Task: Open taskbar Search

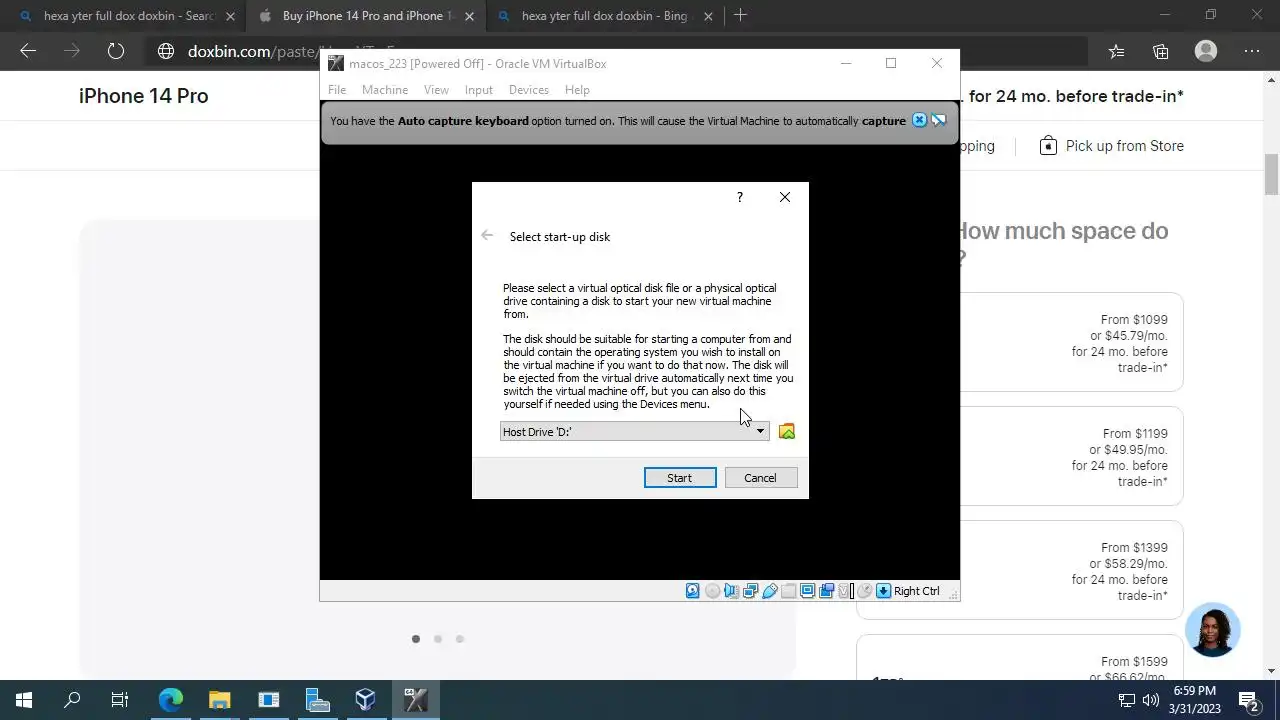Action: coord(72,700)
